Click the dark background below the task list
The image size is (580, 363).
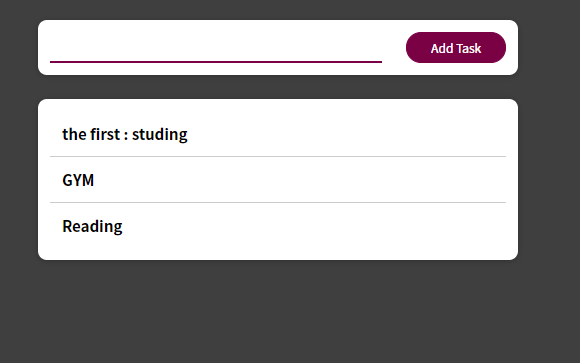278,312
